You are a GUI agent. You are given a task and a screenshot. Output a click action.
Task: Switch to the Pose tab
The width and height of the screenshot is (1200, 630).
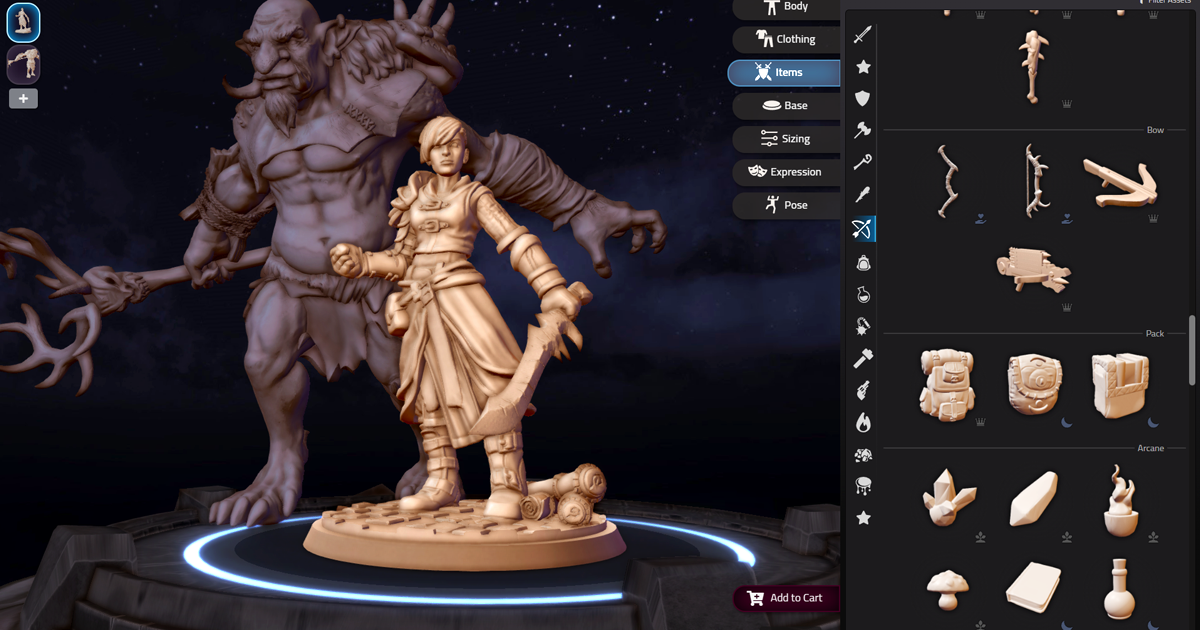[x=785, y=205]
